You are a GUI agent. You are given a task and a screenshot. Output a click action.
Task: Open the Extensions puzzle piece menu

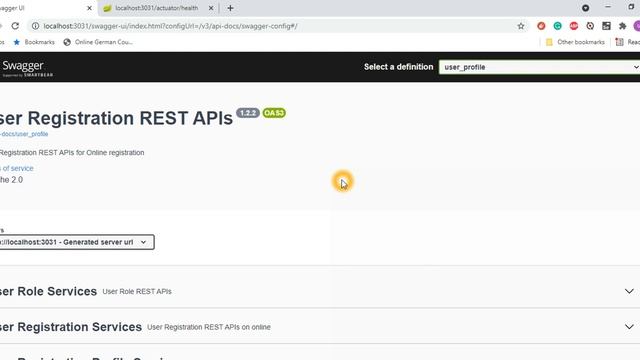[622, 26]
